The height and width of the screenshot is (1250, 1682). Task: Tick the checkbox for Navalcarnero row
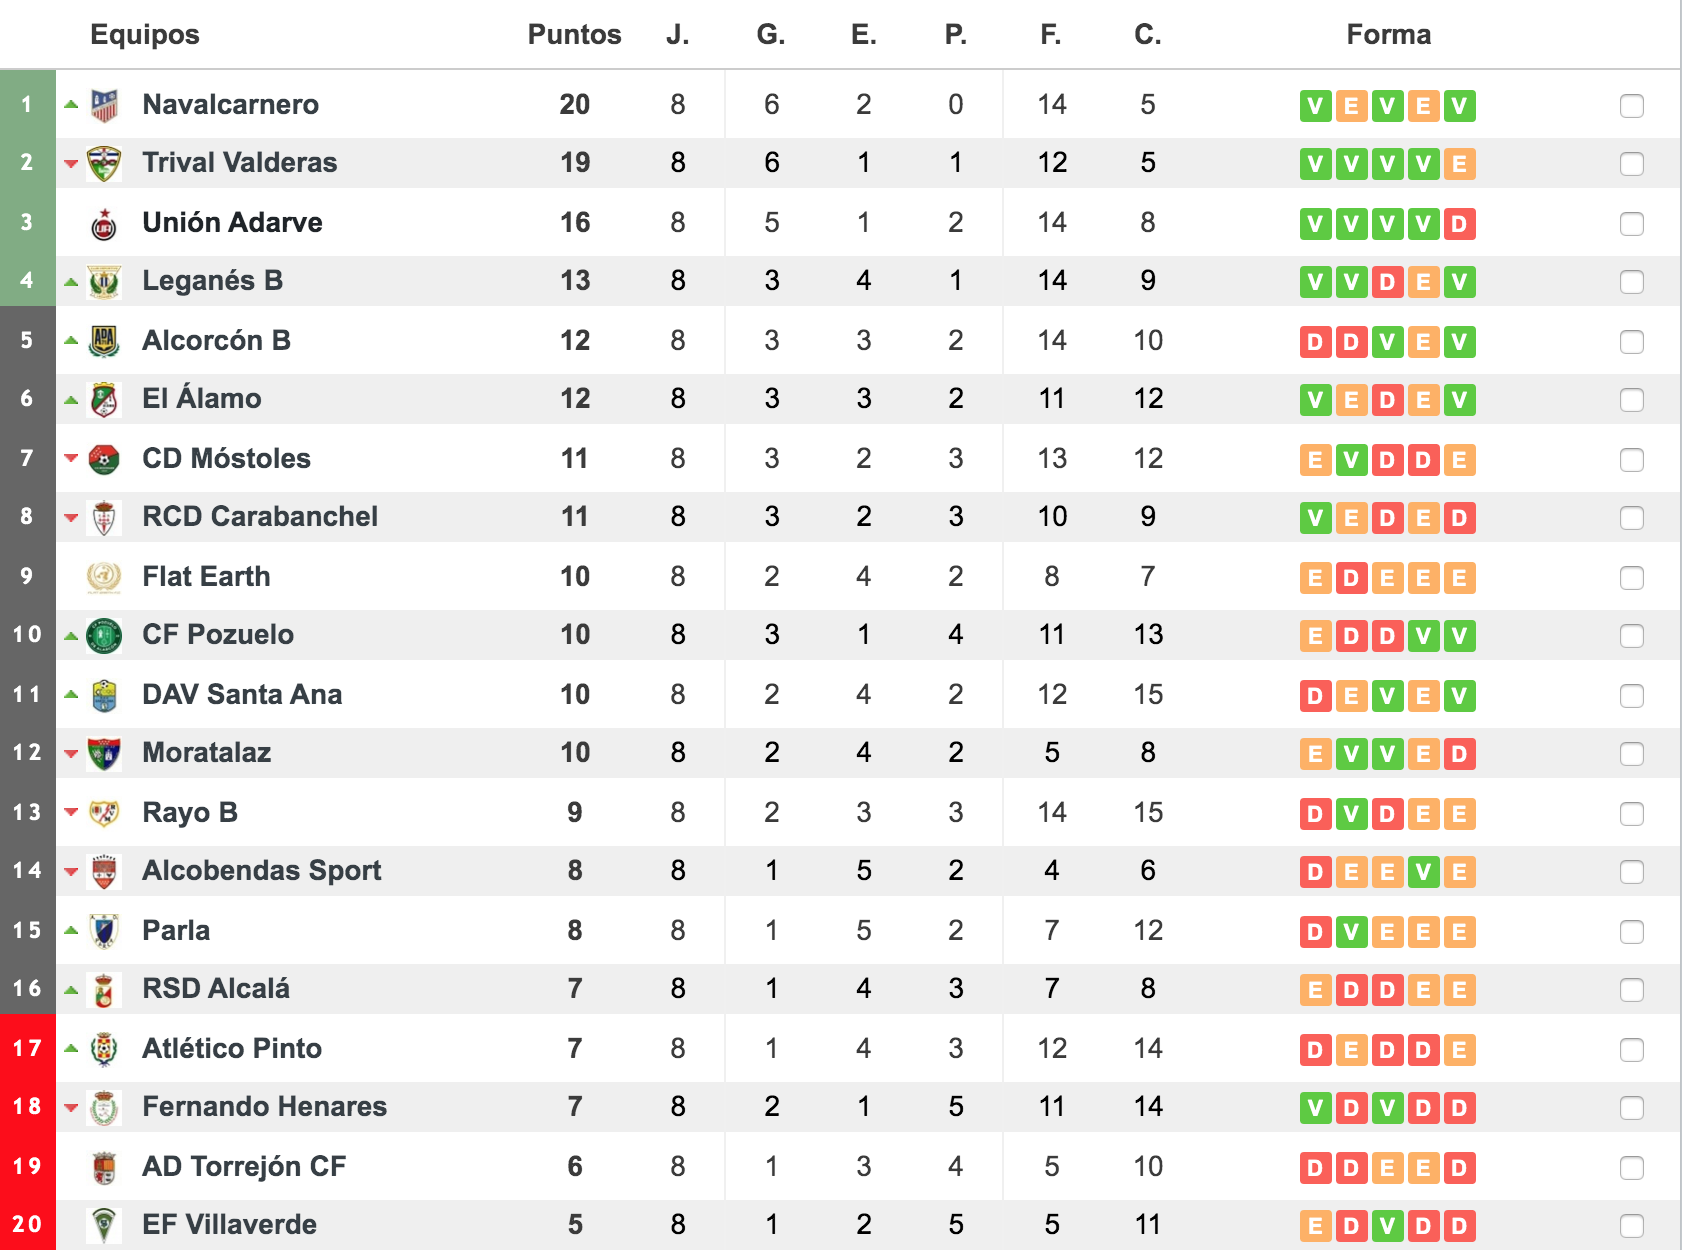click(1632, 105)
